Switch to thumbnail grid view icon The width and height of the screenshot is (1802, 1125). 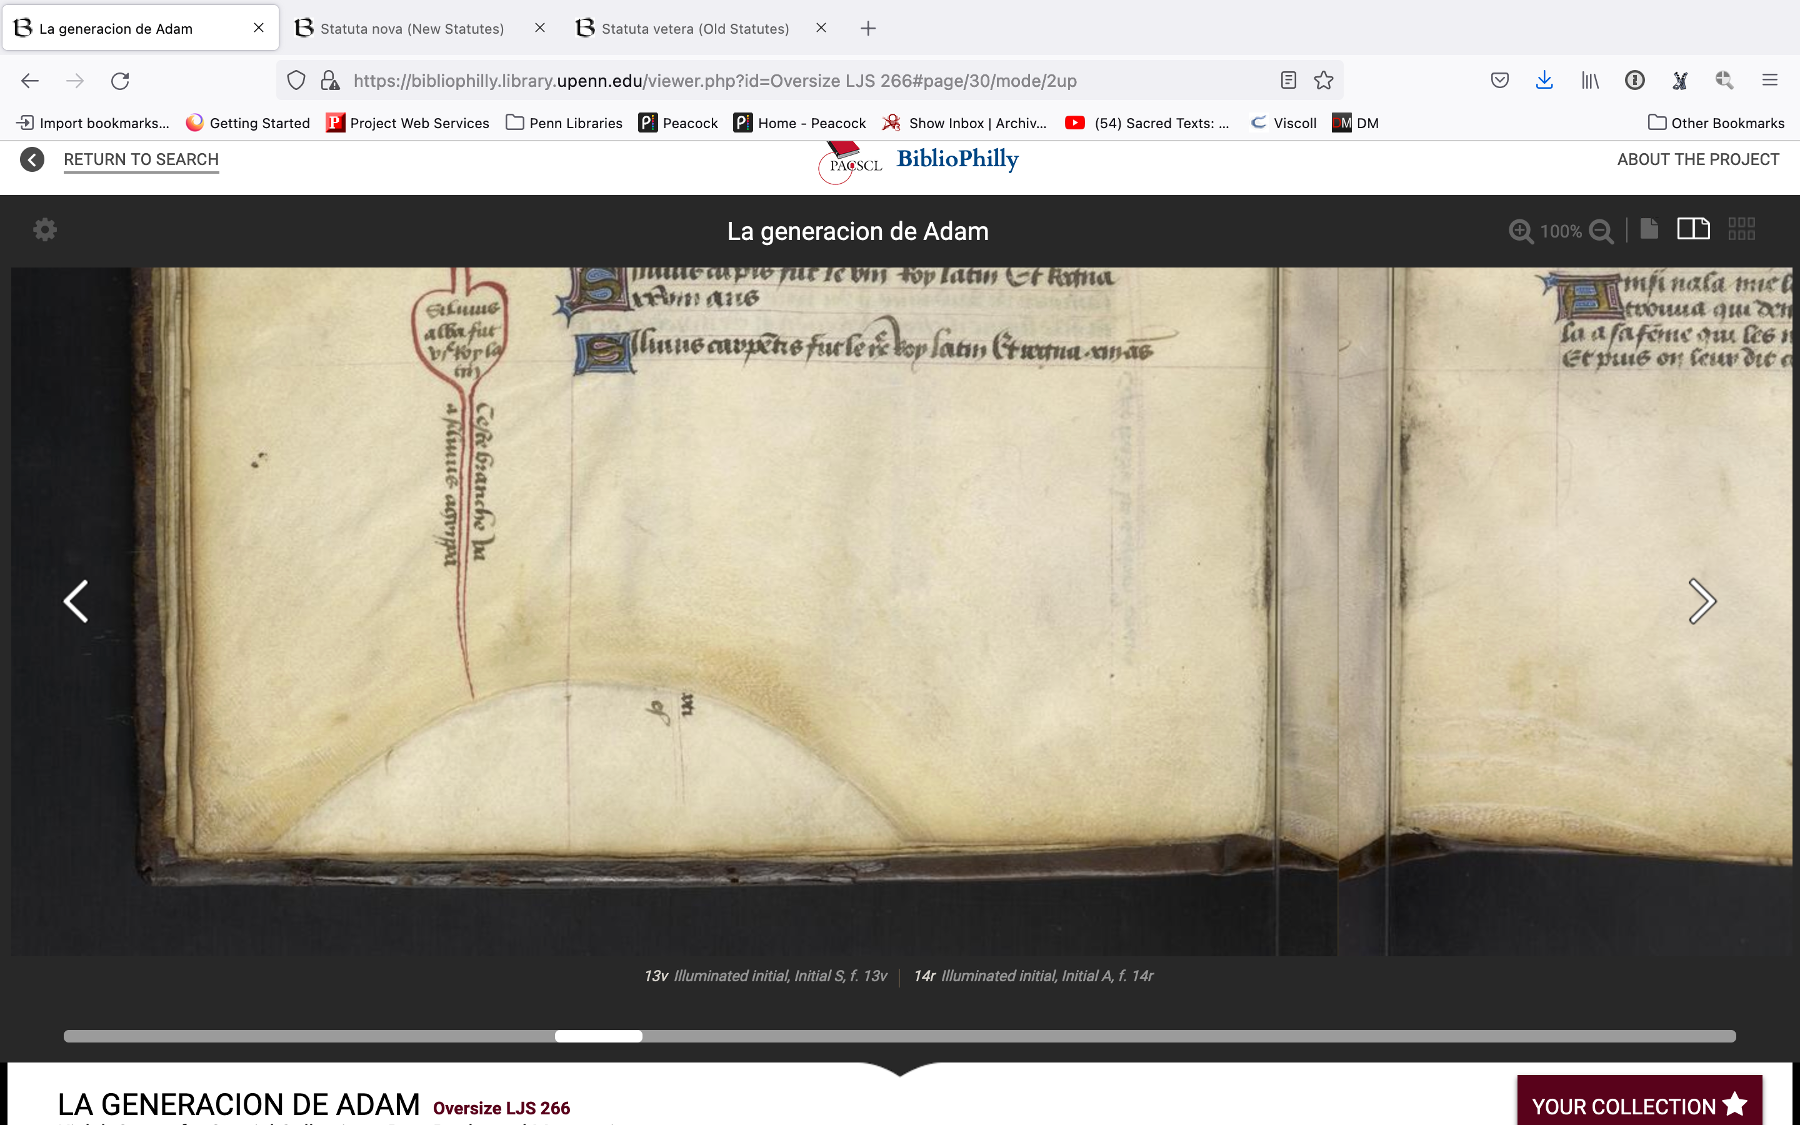(1741, 229)
